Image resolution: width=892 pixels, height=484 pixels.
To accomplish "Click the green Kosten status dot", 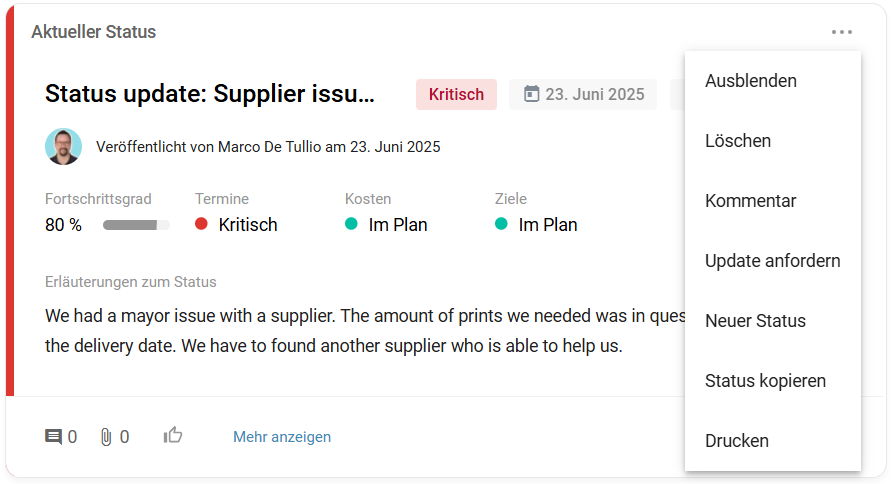I will click(x=351, y=224).
